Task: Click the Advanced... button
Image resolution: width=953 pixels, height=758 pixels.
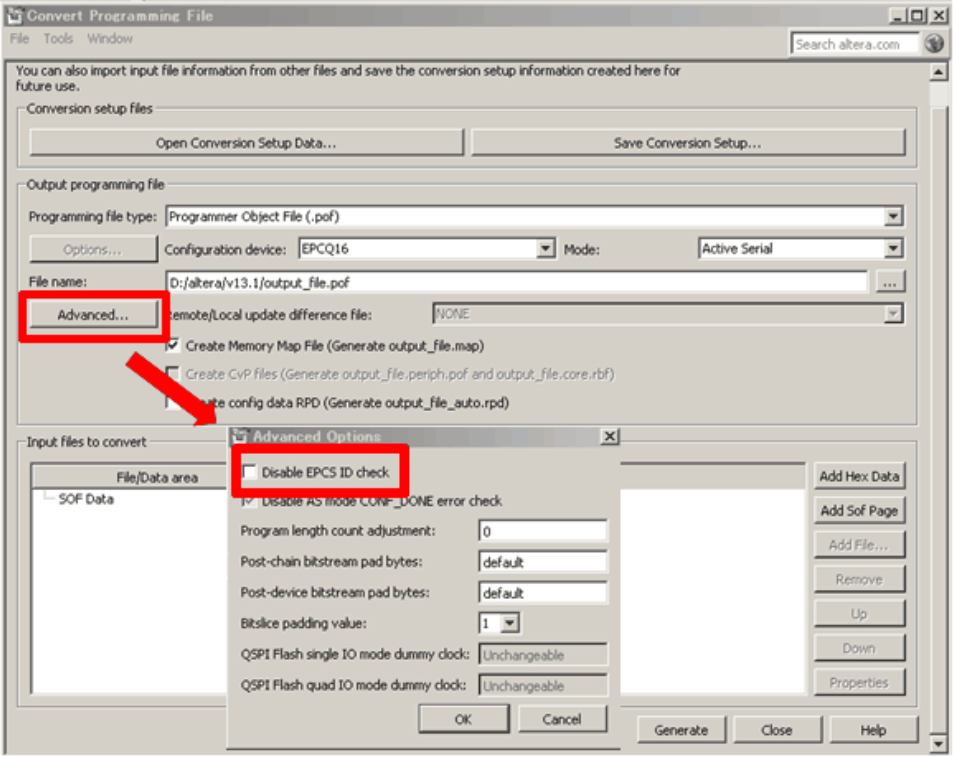Action: click(x=93, y=315)
